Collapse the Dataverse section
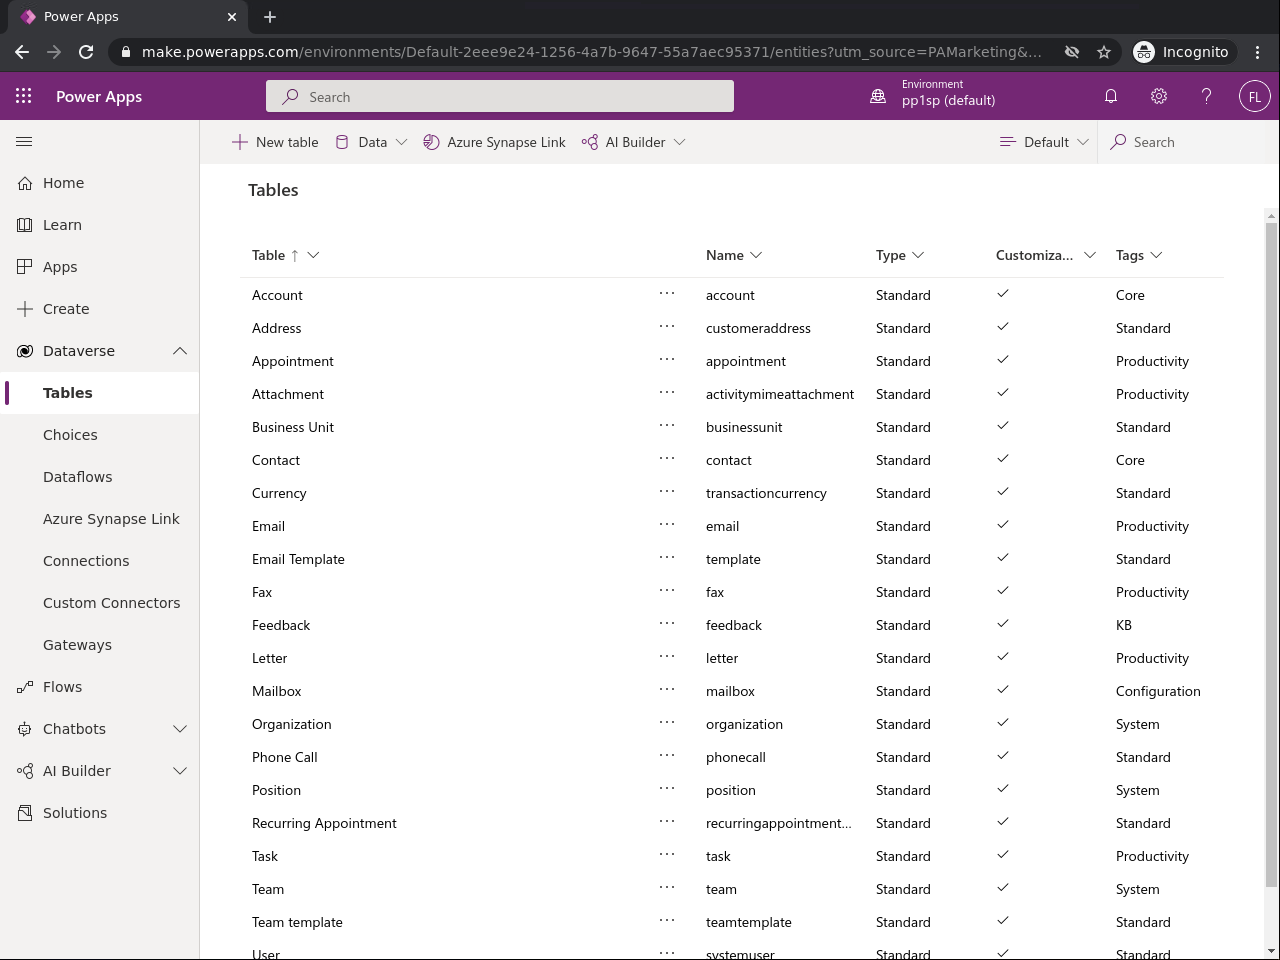The width and height of the screenshot is (1280, 960). [180, 351]
